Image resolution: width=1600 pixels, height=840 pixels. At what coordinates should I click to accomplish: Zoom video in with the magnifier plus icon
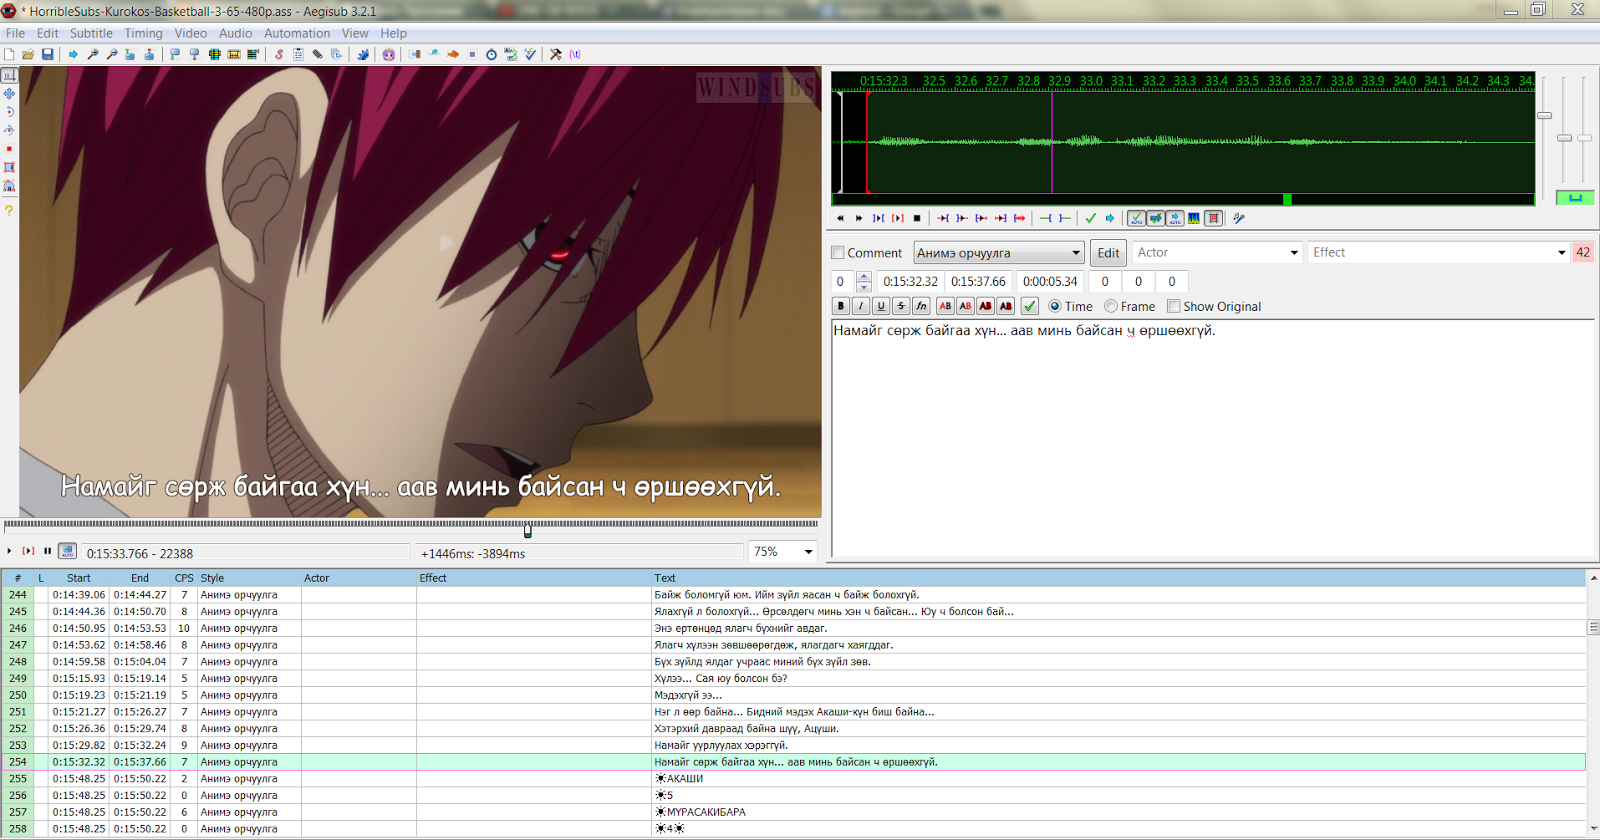[93, 54]
